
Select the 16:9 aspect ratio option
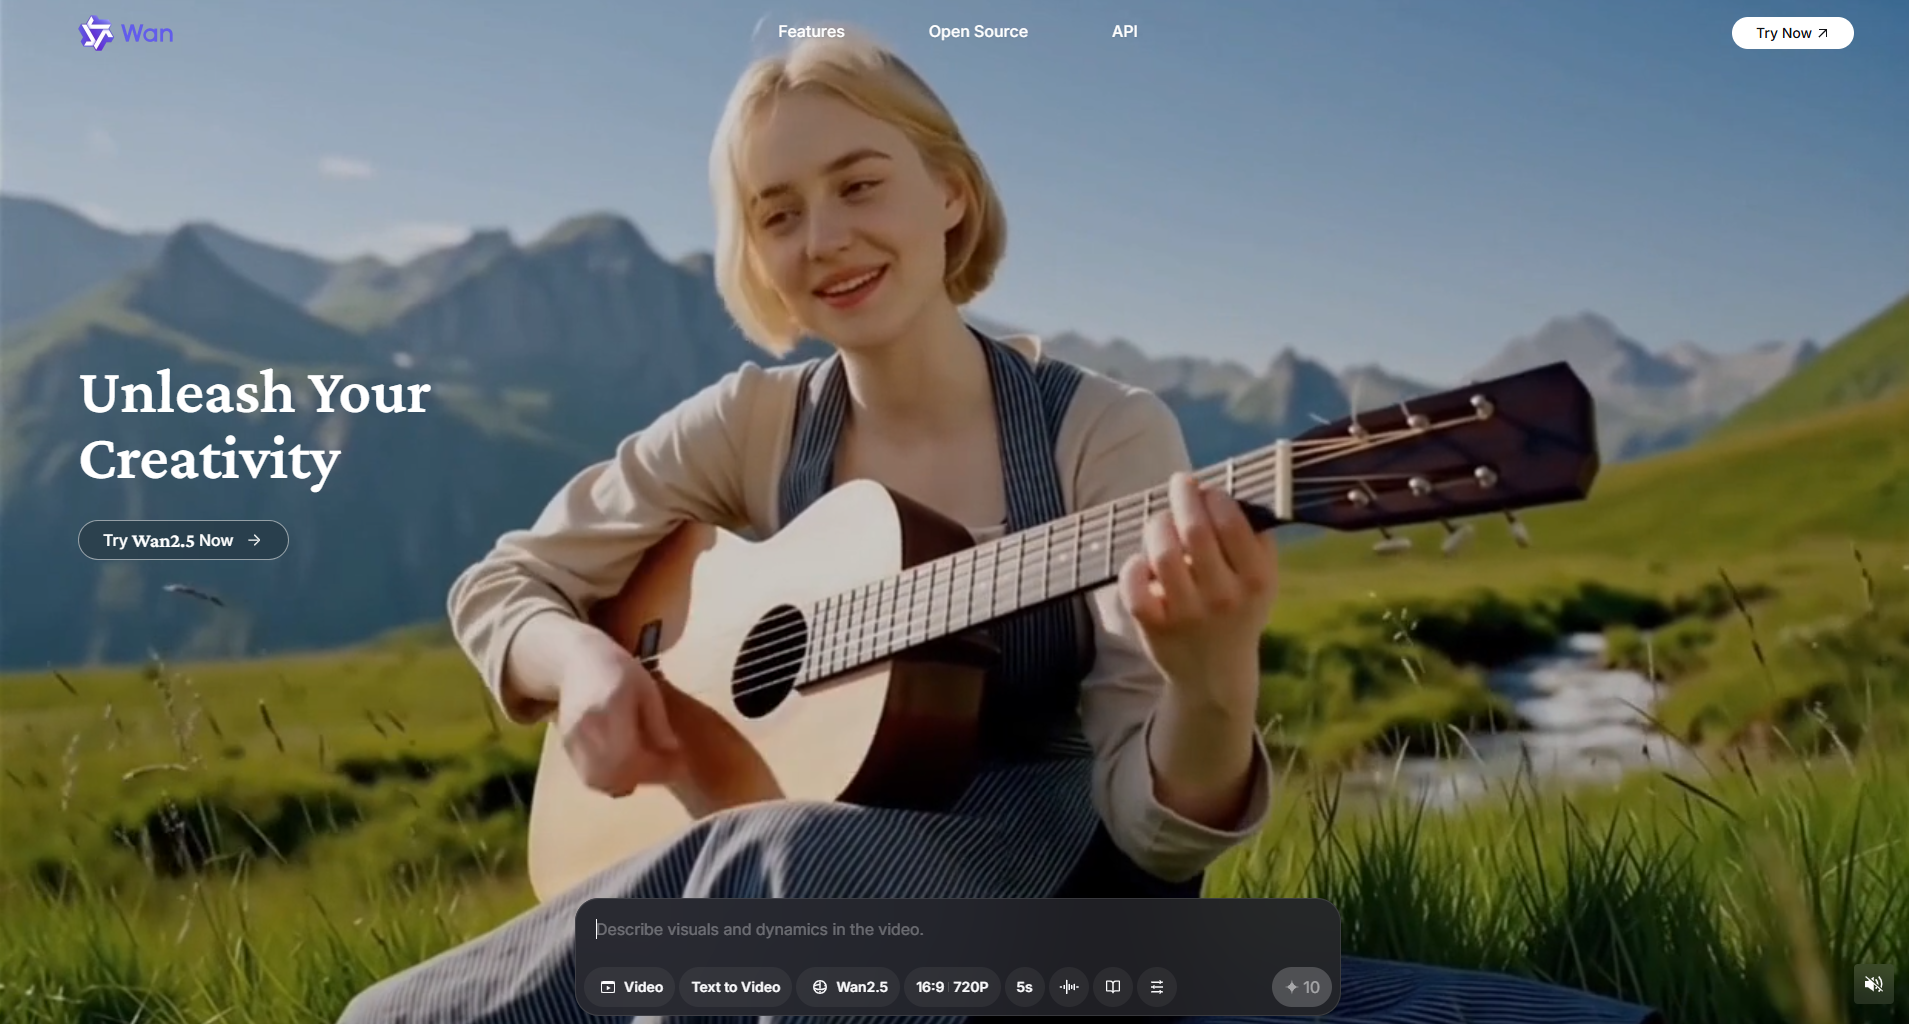coord(930,987)
